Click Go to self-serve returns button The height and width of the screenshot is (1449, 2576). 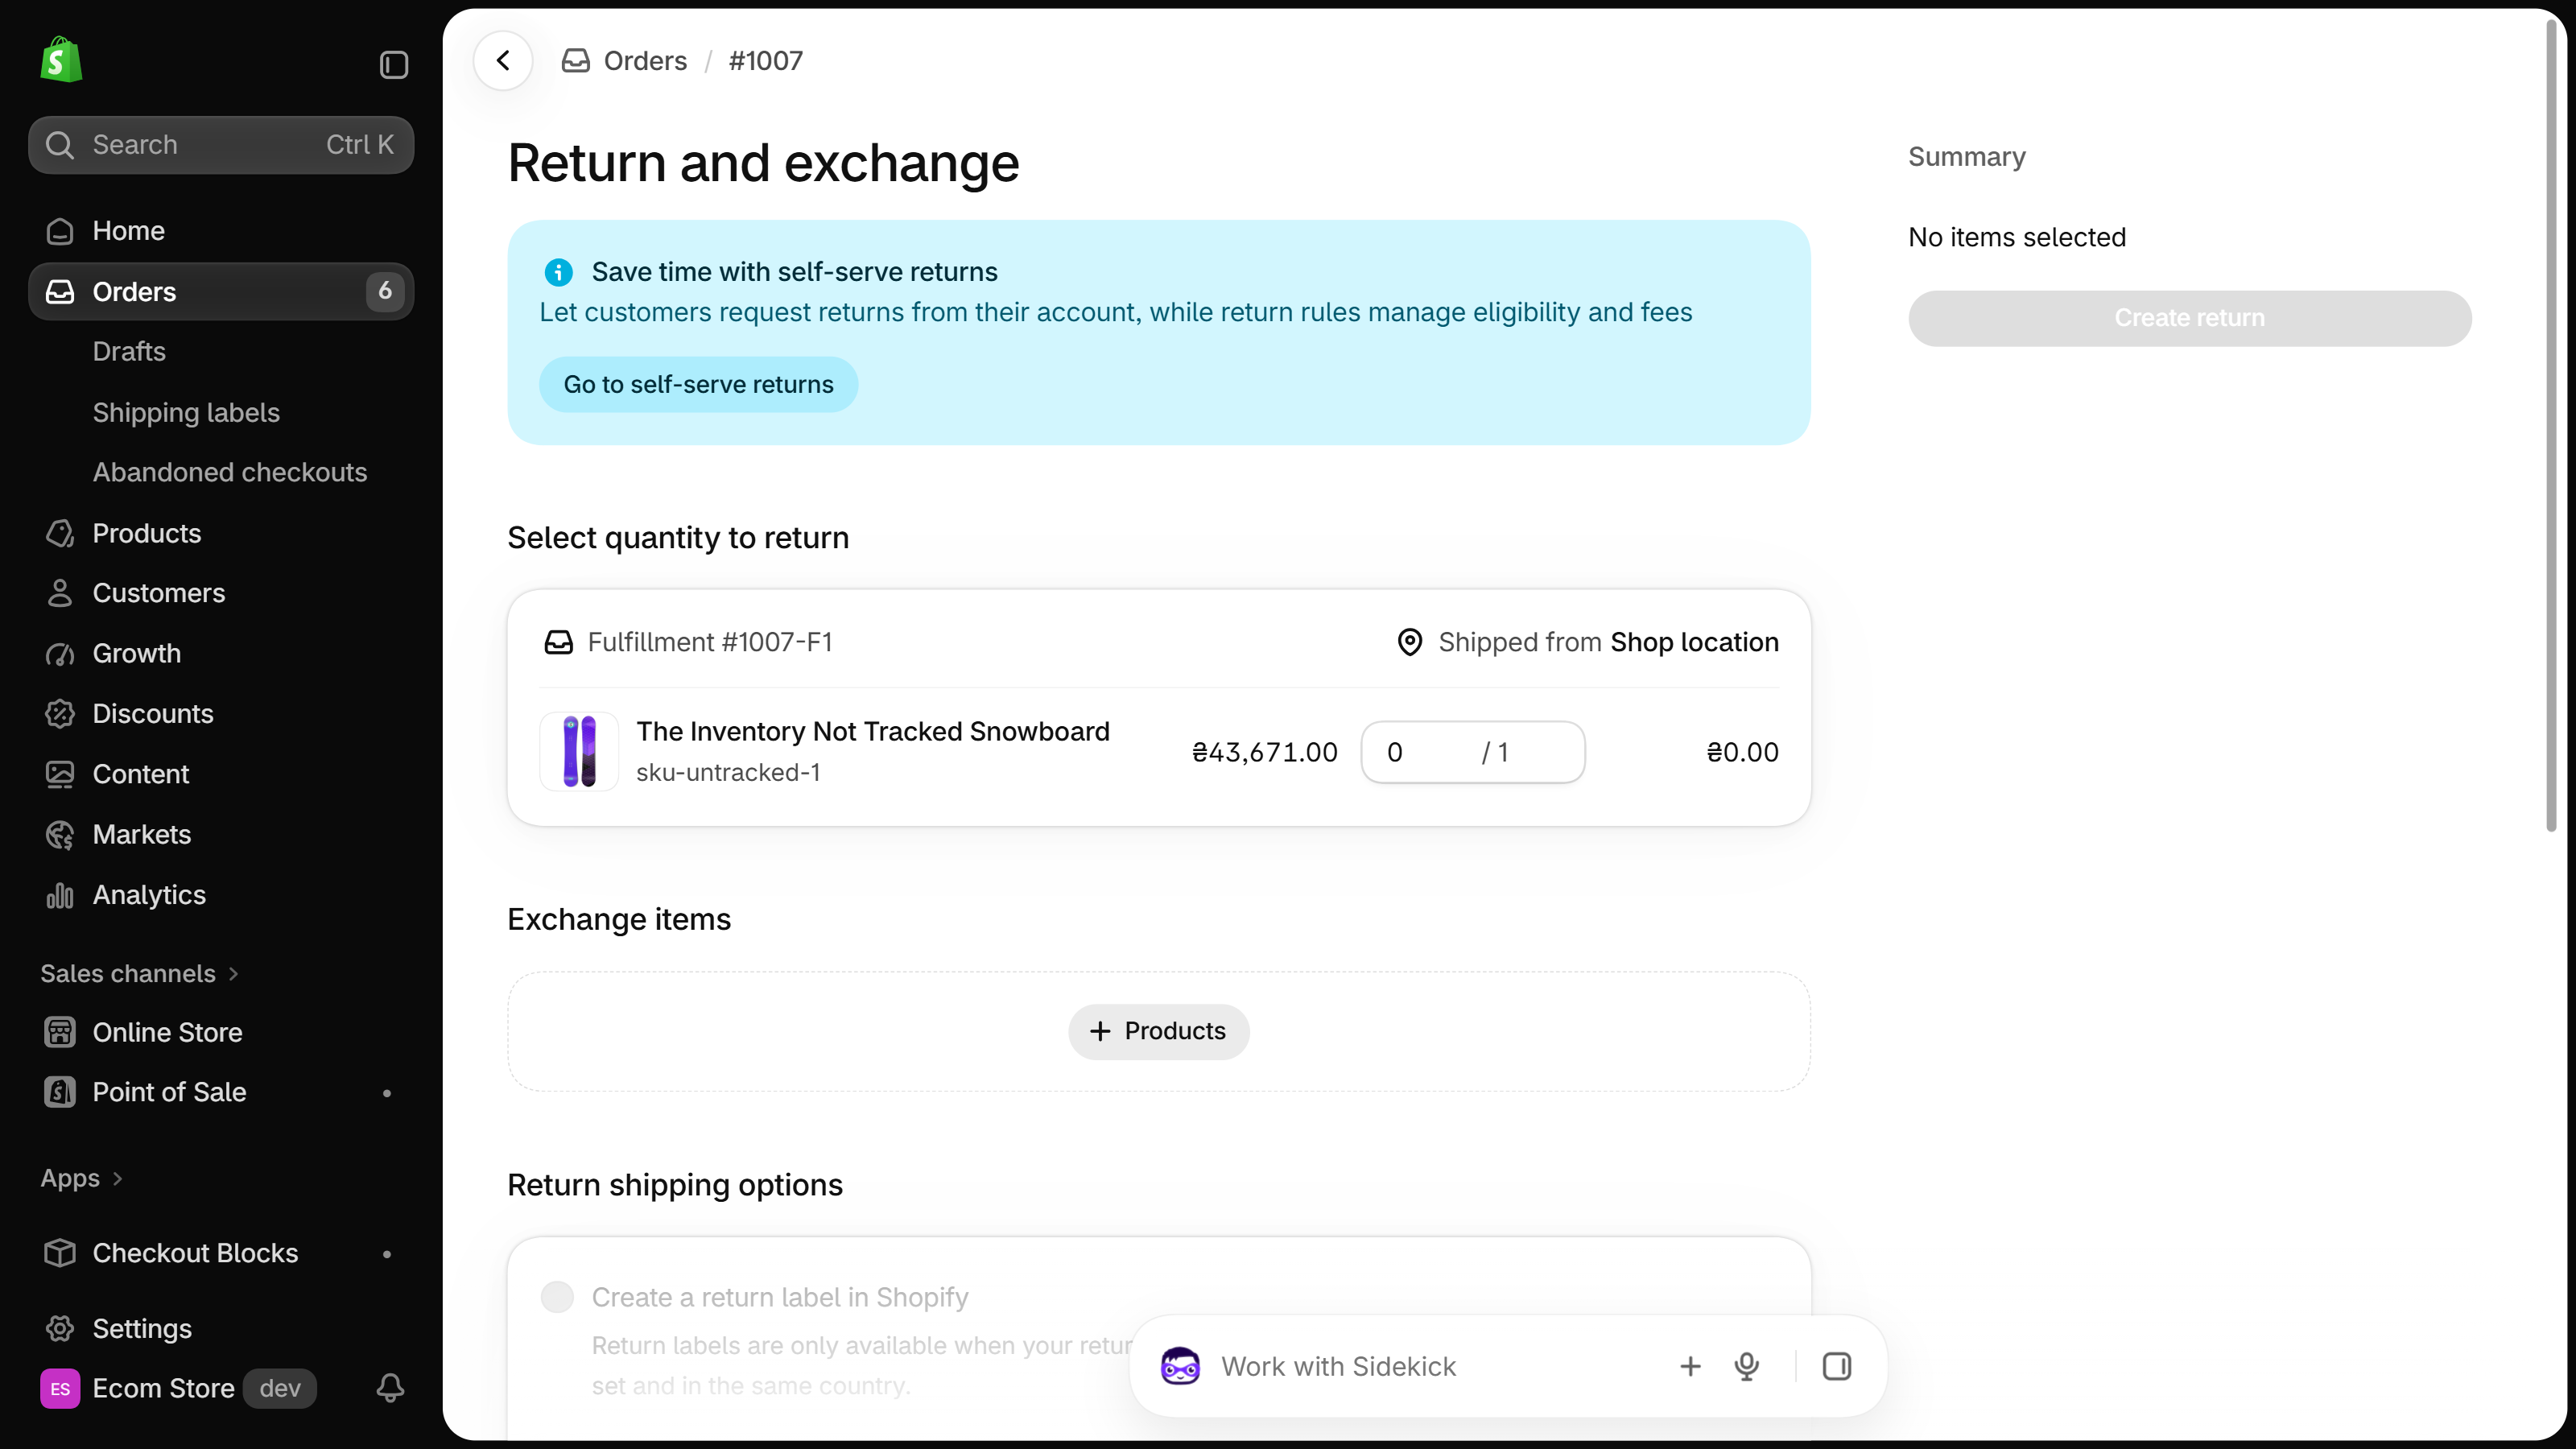[698, 385]
